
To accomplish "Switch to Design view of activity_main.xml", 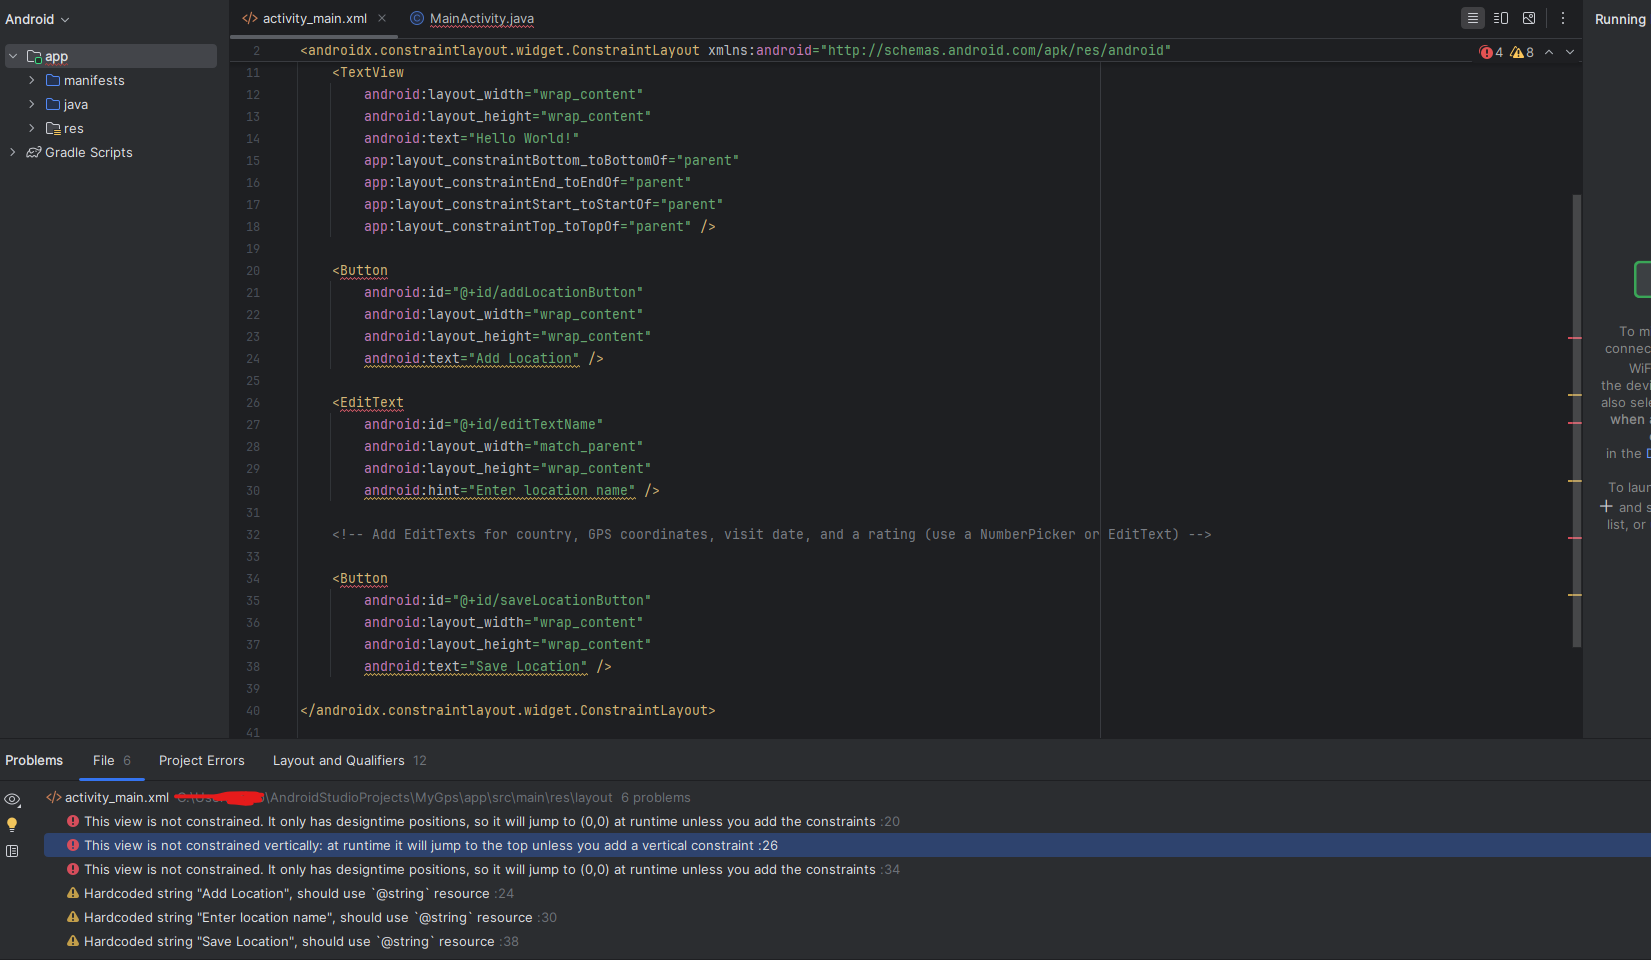I will coord(1529,18).
